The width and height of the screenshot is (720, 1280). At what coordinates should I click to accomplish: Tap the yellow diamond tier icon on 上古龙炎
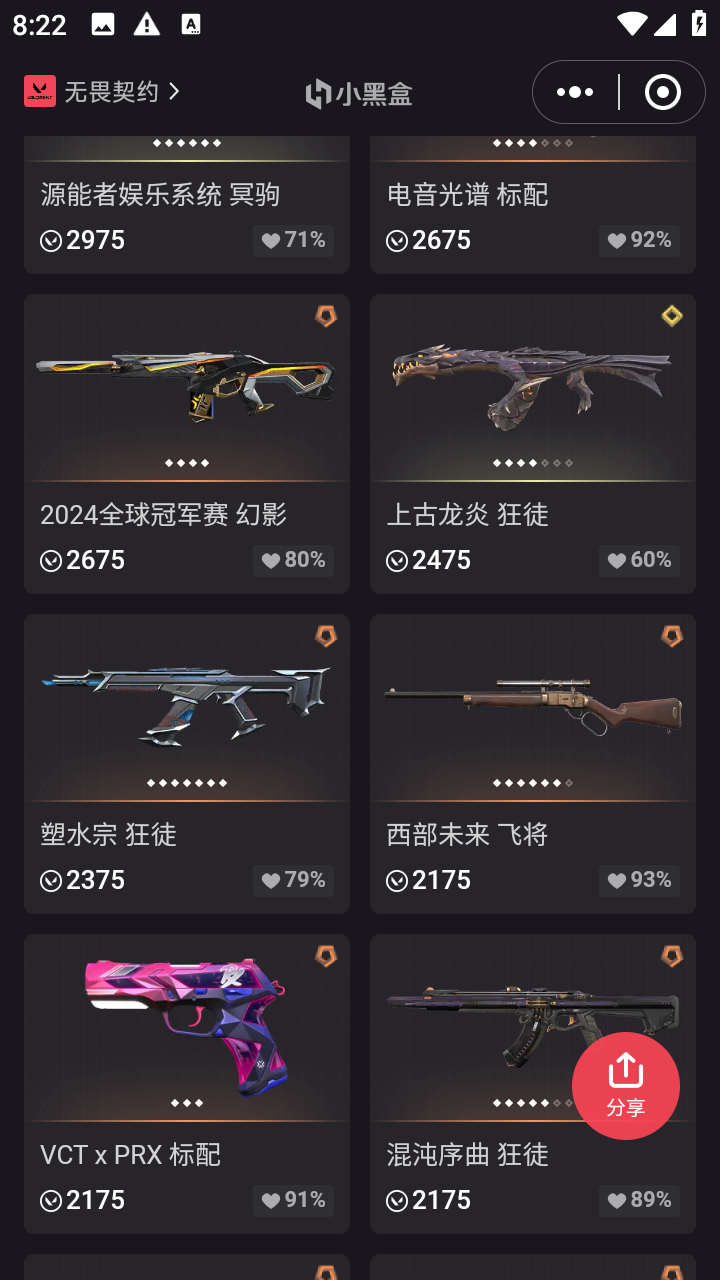coord(672,316)
